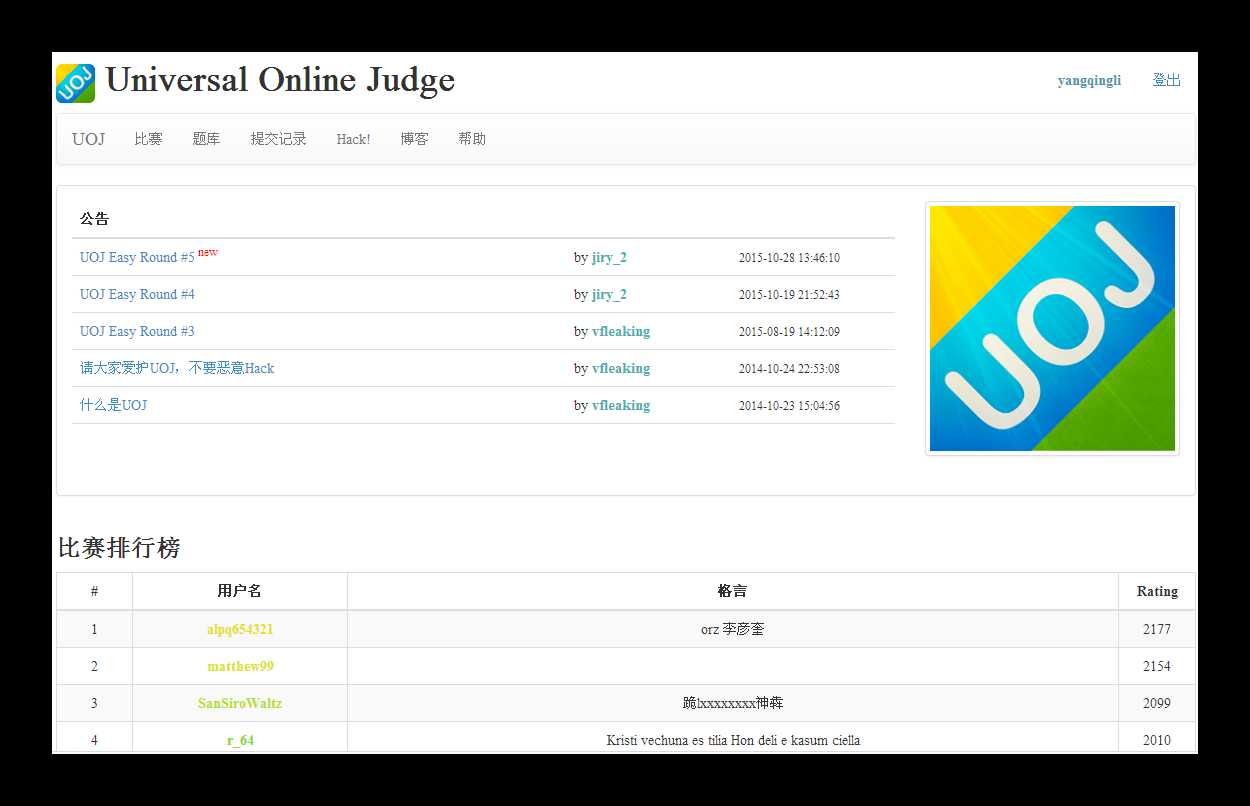Image resolution: width=1250 pixels, height=806 pixels.
Task: Click the 用户名 column header
Action: coord(240,592)
